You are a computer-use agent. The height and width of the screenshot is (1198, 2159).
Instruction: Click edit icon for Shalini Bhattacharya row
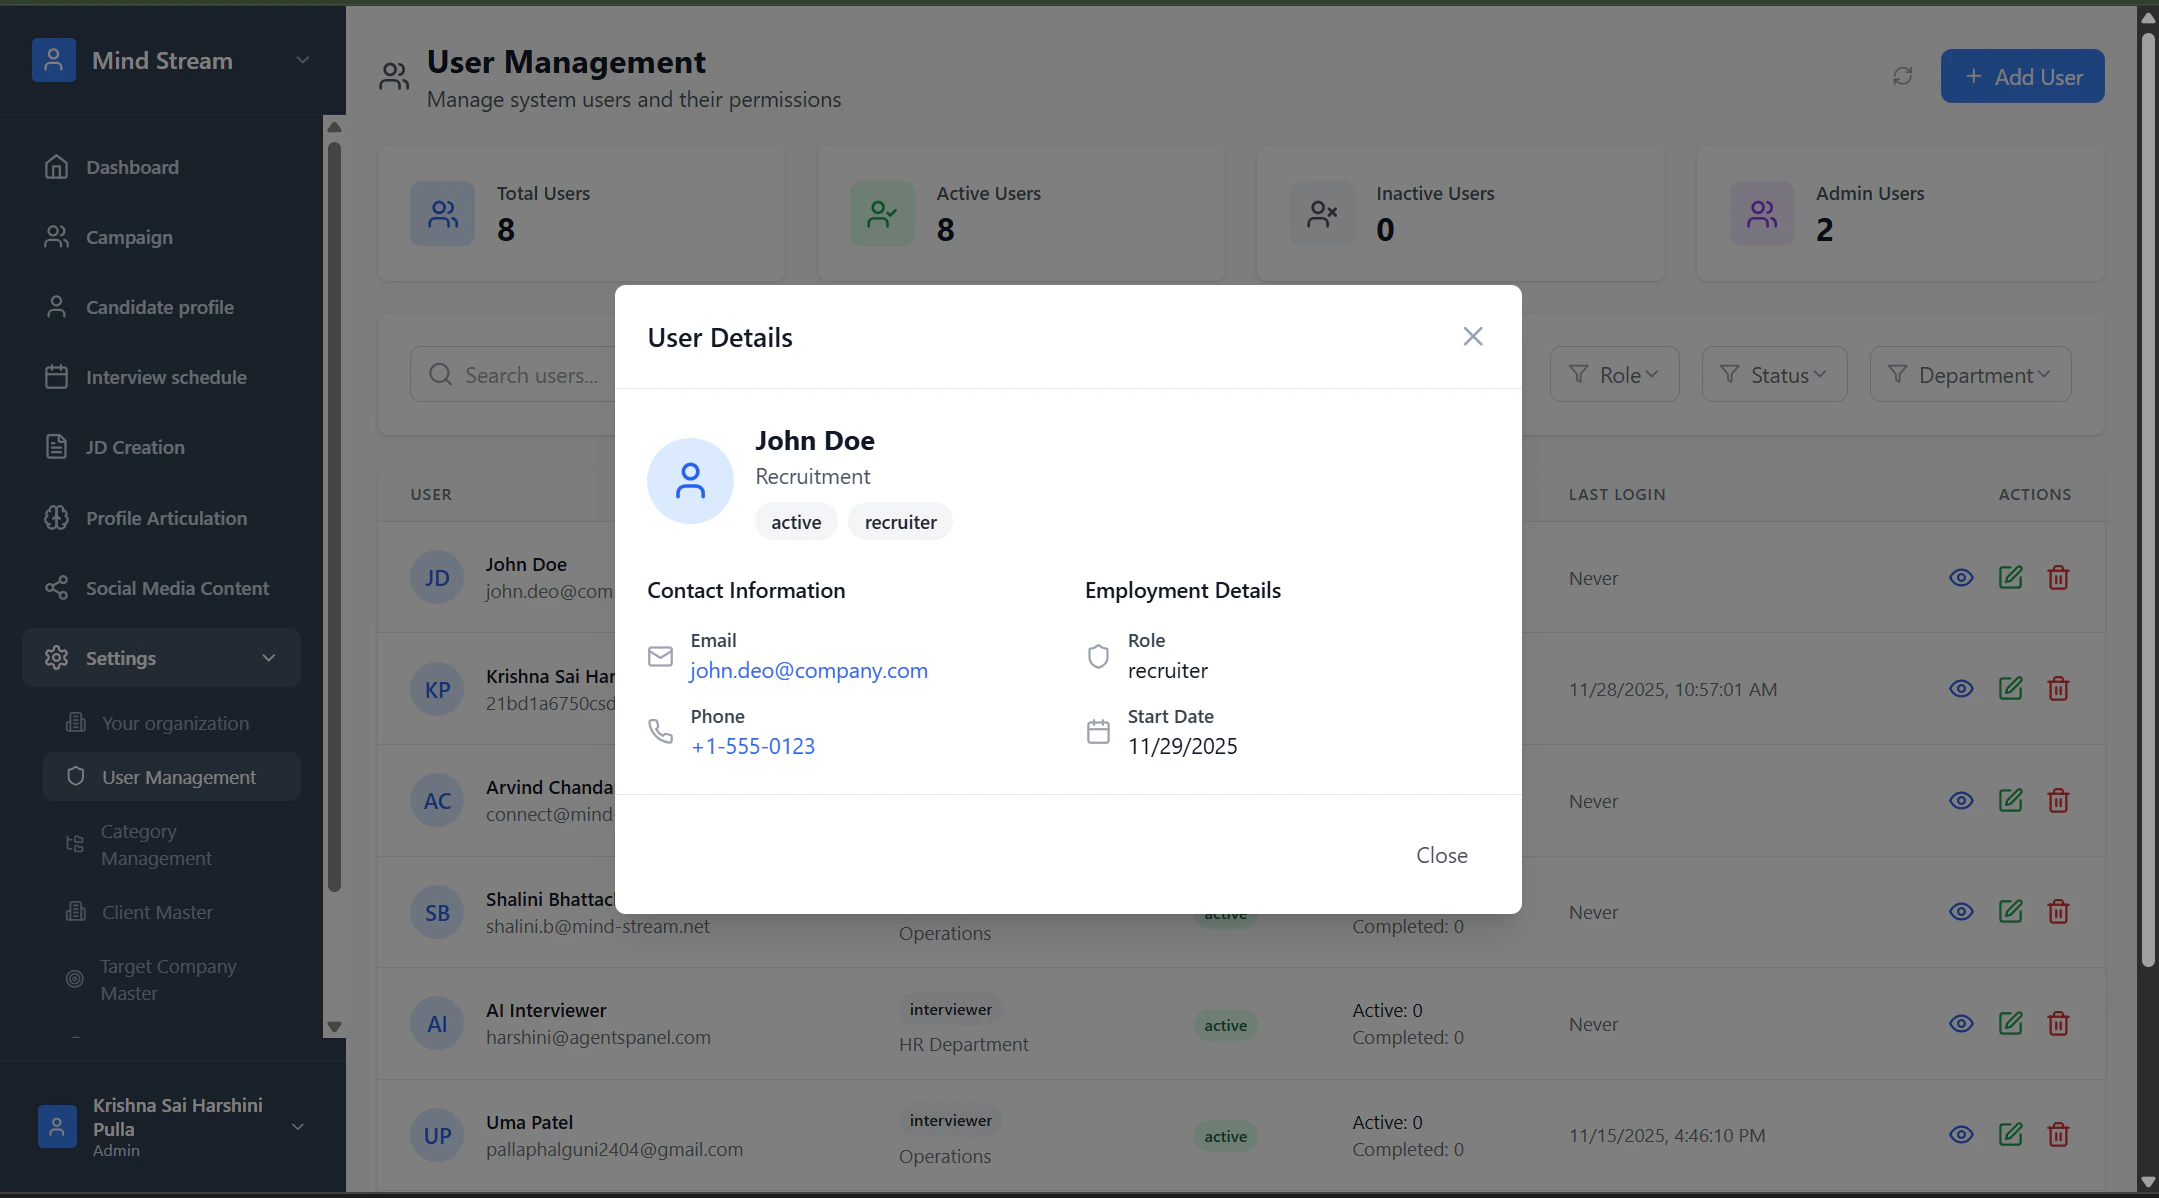click(x=2010, y=912)
